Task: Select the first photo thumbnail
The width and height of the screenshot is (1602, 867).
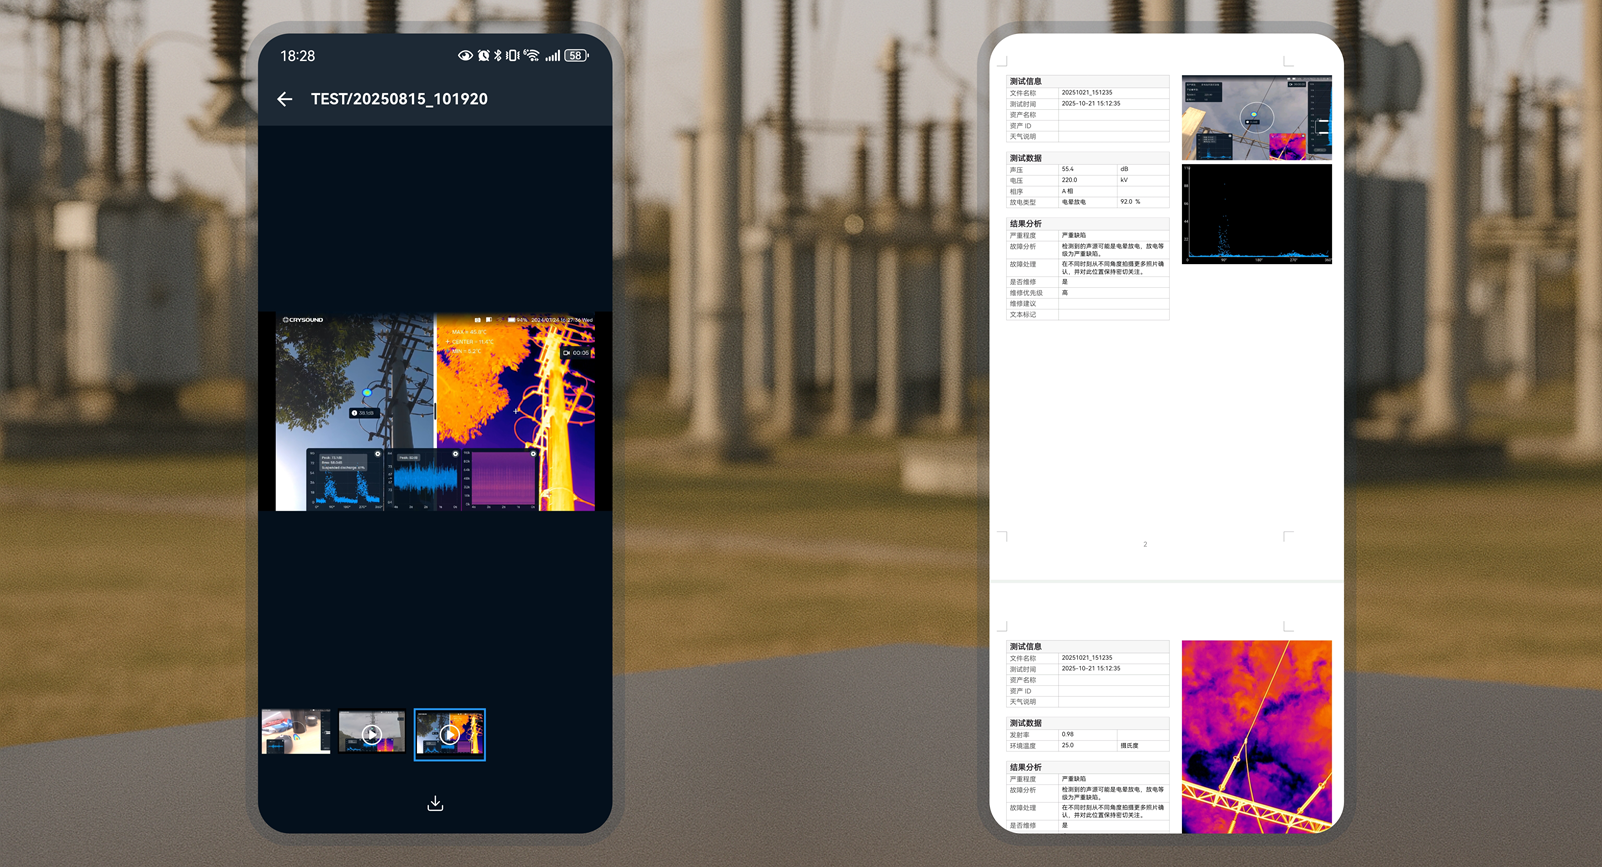Action: click(x=296, y=733)
